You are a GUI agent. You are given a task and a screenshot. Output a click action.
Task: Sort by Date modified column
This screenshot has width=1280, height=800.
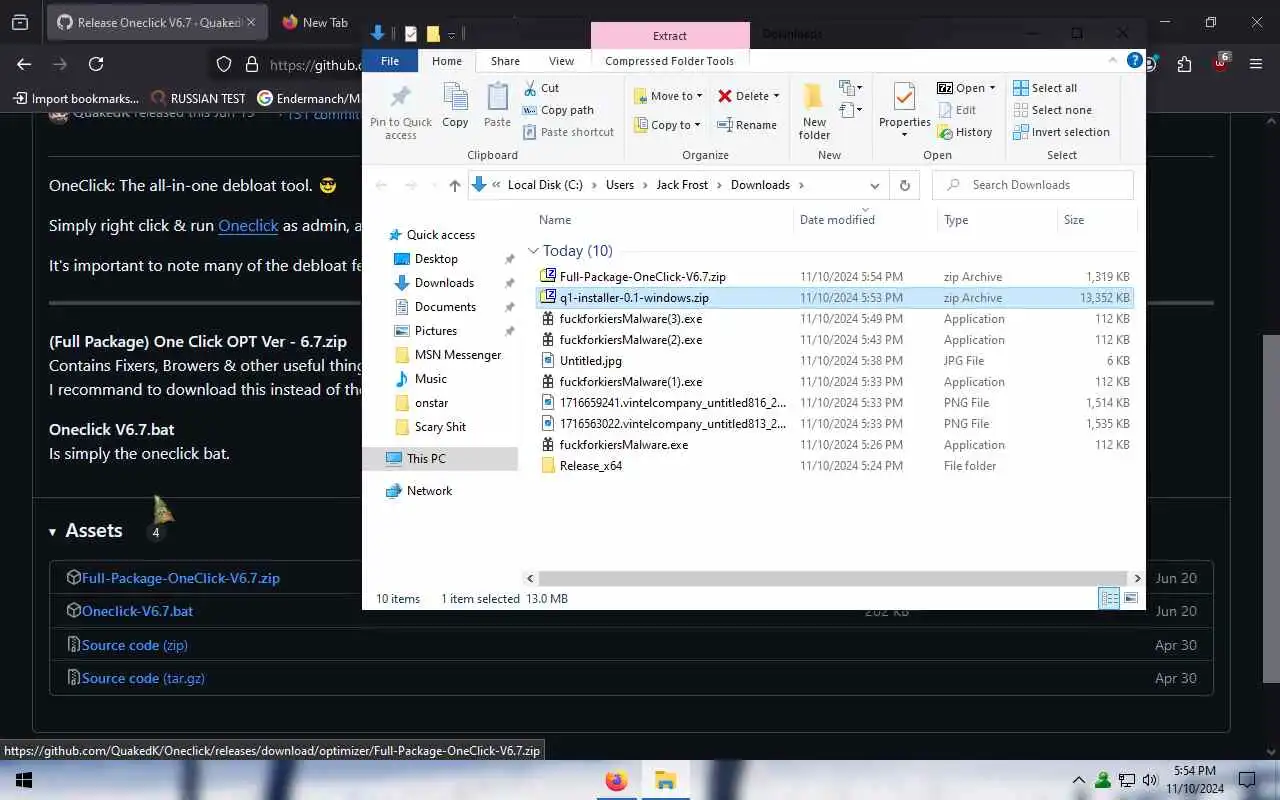click(837, 220)
